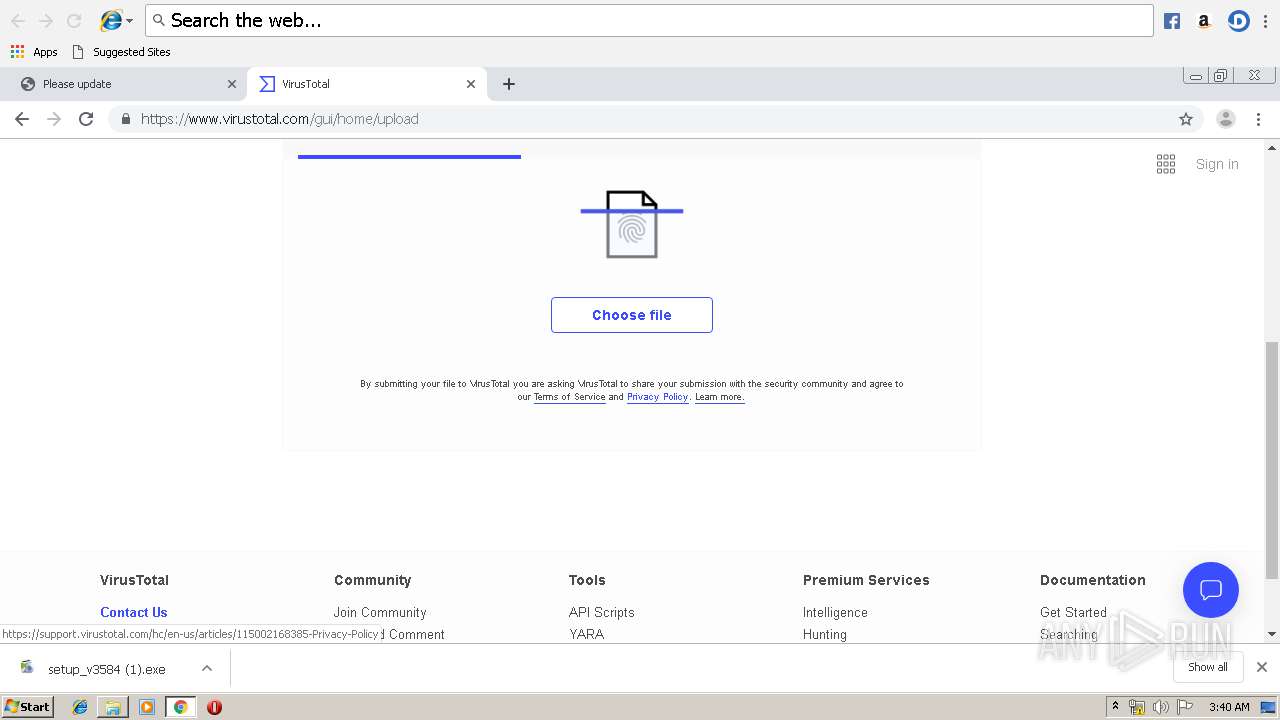Image resolution: width=1280 pixels, height=720 pixels.
Task: Open the top toolbar three-dot menu
Action: click(x=1266, y=21)
